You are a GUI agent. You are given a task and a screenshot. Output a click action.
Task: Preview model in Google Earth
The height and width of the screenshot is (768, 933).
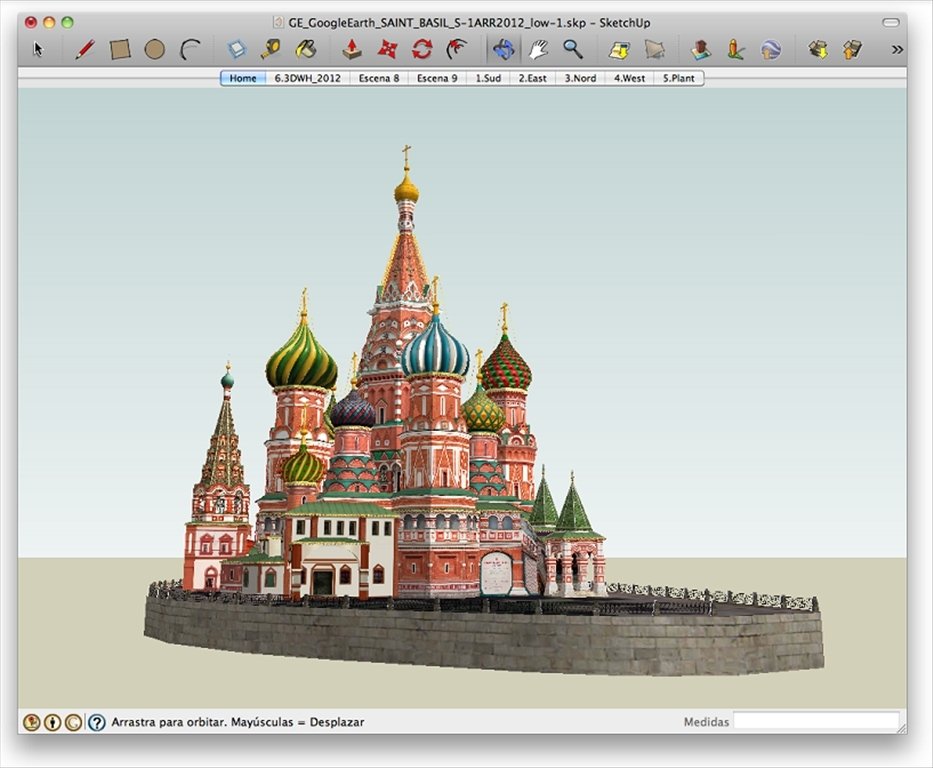point(771,49)
